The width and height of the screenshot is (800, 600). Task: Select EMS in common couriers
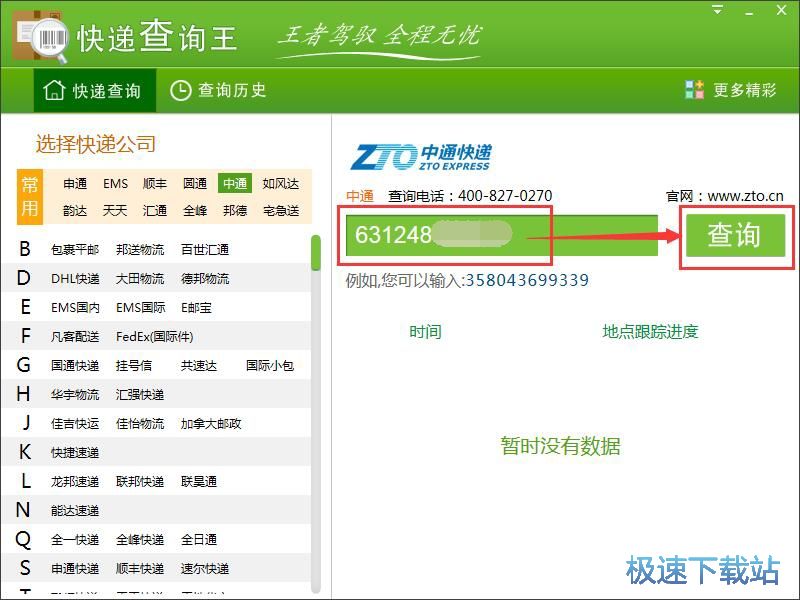(115, 184)
